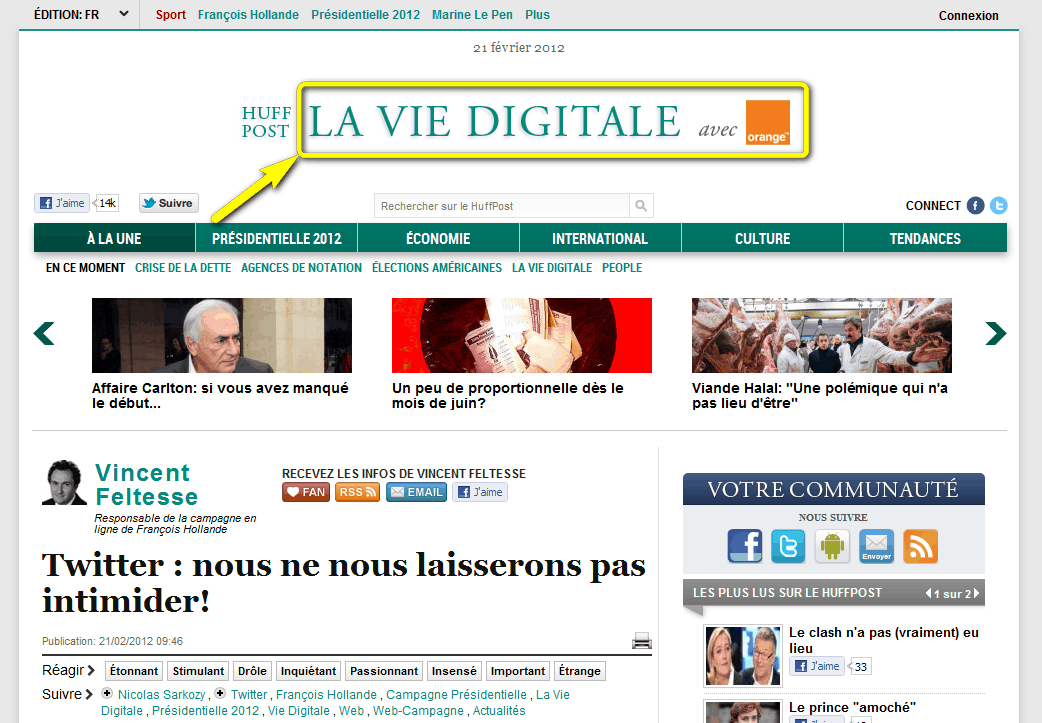Click the Huff Post logo
Image resolution: width=1042 pixels, height=723 pixels.
click(x=266, y=122)
